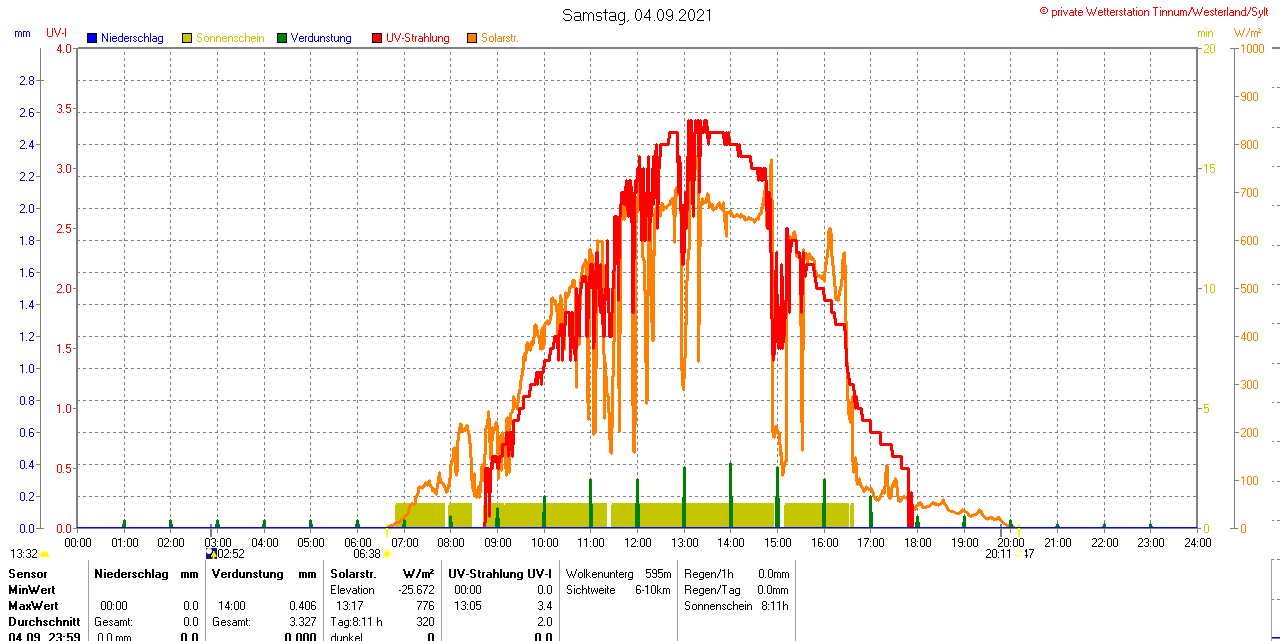
Task: Click the sunrise sun icon beside 06:38
Action: (387, 554)
